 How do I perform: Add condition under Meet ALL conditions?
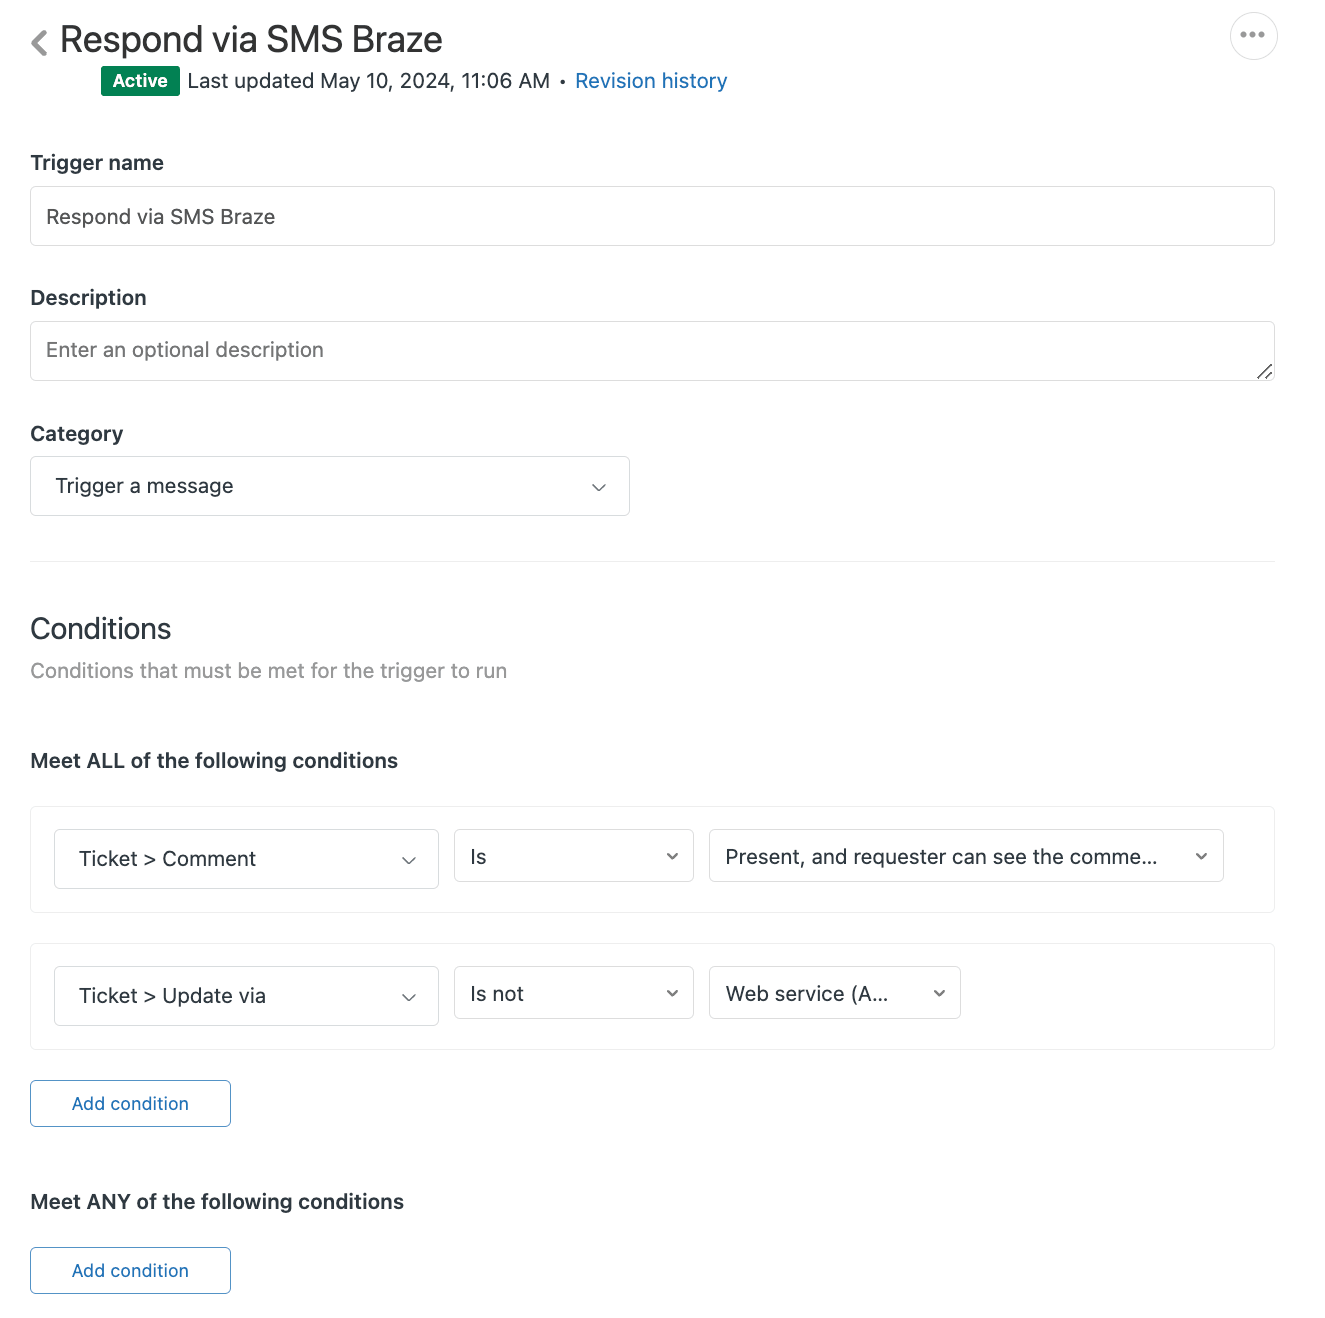click(x=130, y=1104)
